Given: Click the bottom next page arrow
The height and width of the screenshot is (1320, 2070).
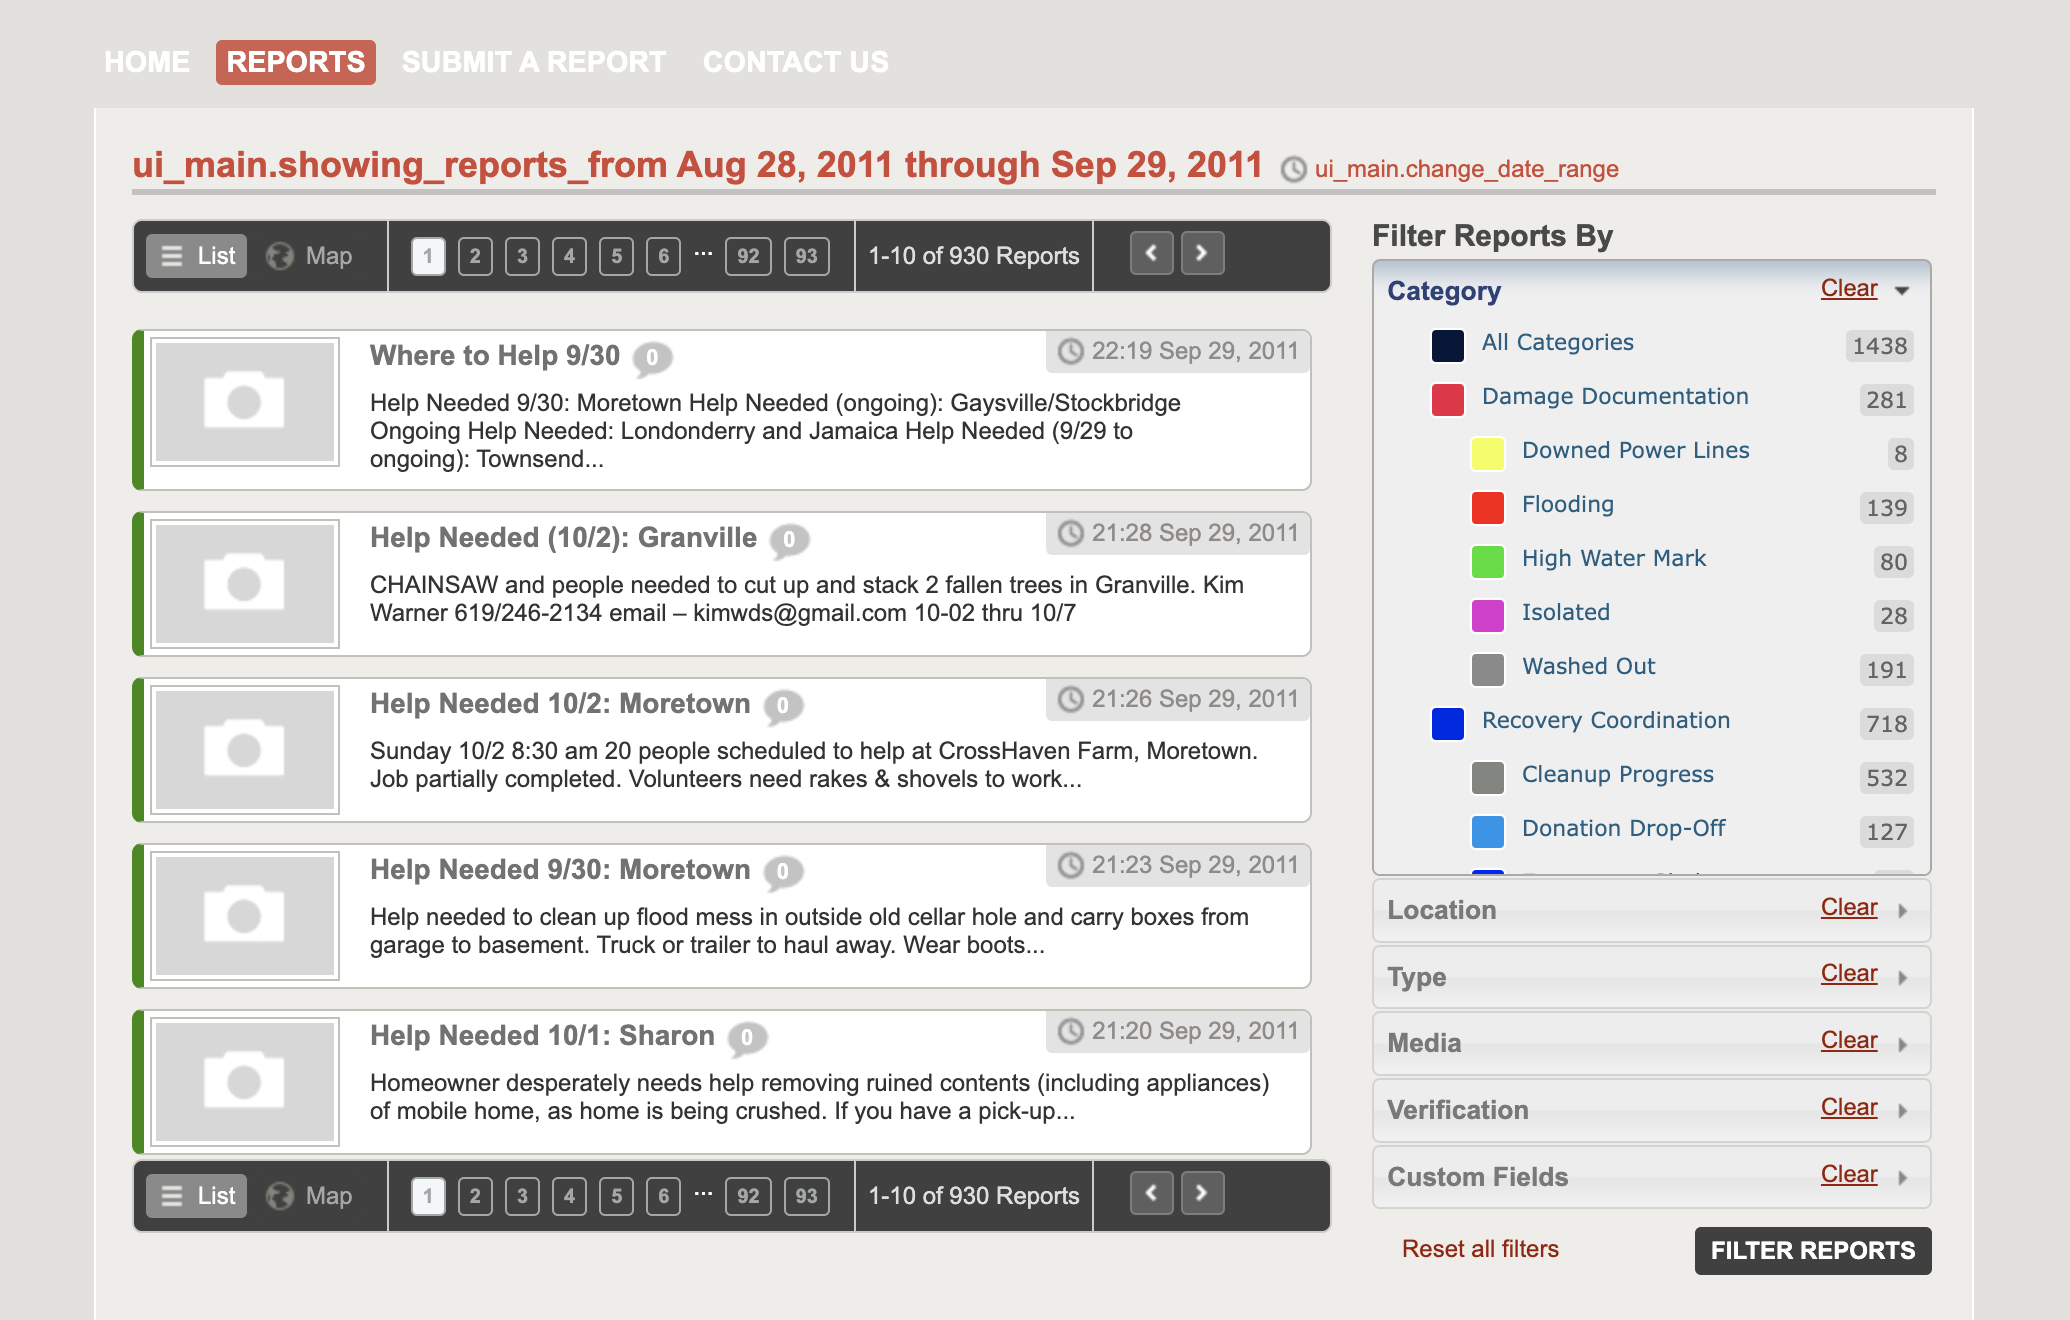Looking at the screenshot, I should (1202, 1194).
